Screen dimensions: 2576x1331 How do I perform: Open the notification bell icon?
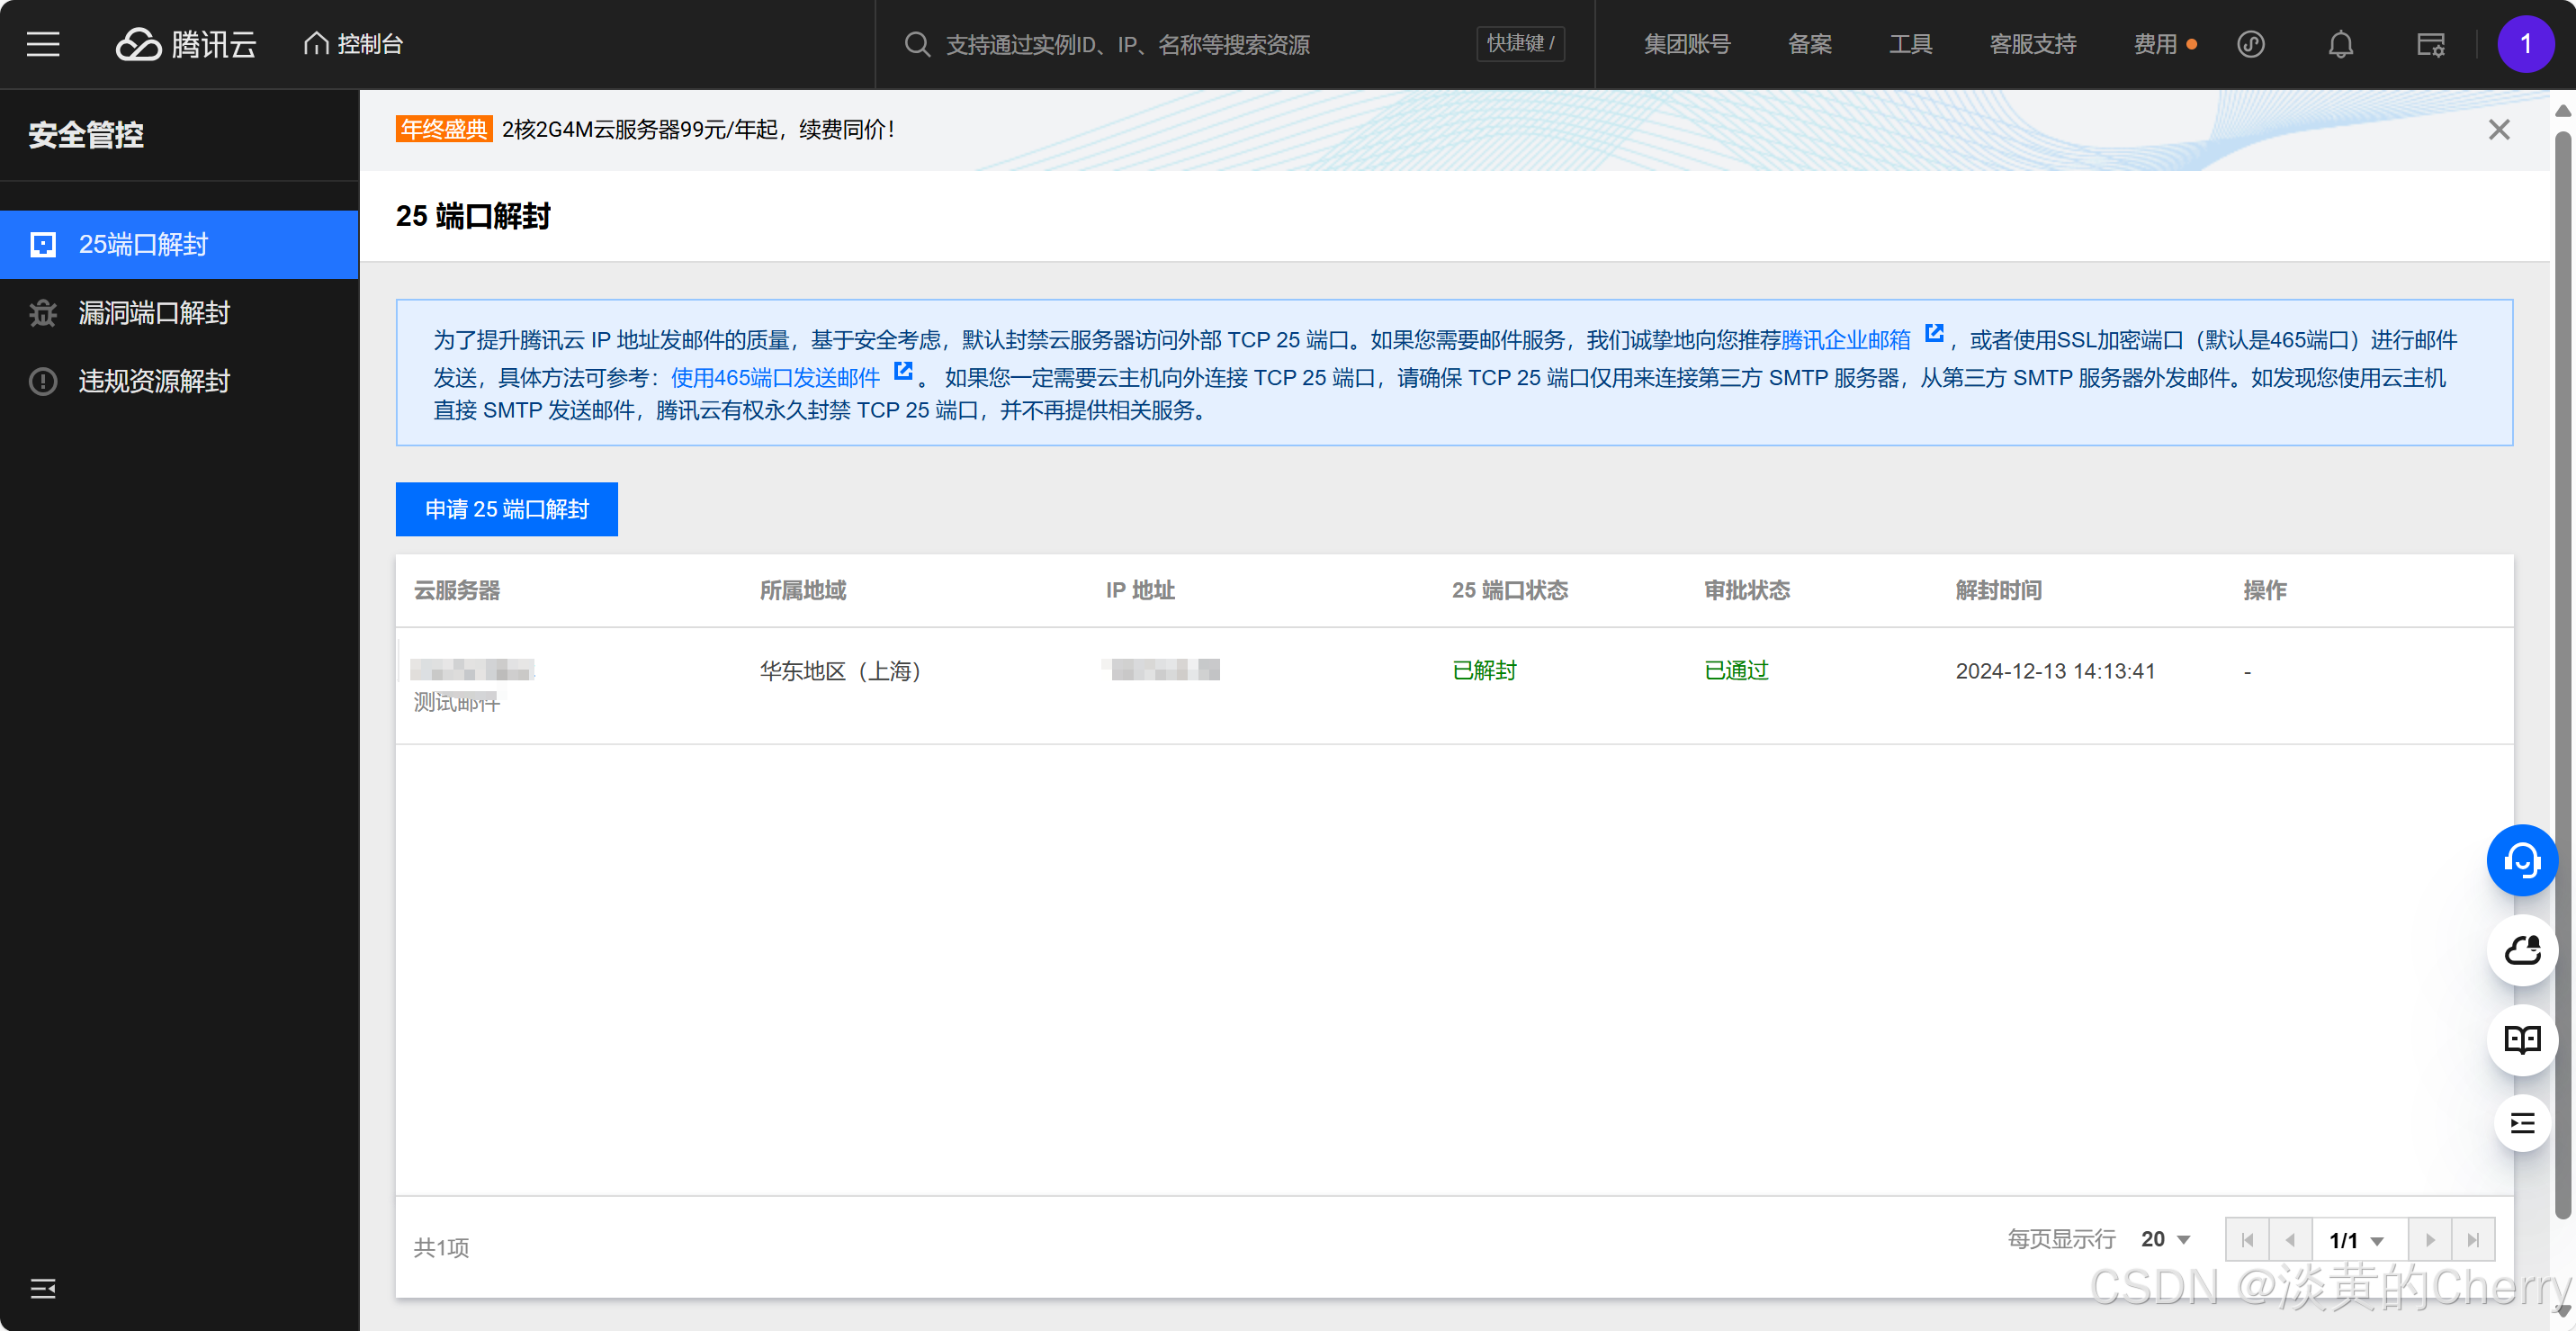[x=2340, y=44]
